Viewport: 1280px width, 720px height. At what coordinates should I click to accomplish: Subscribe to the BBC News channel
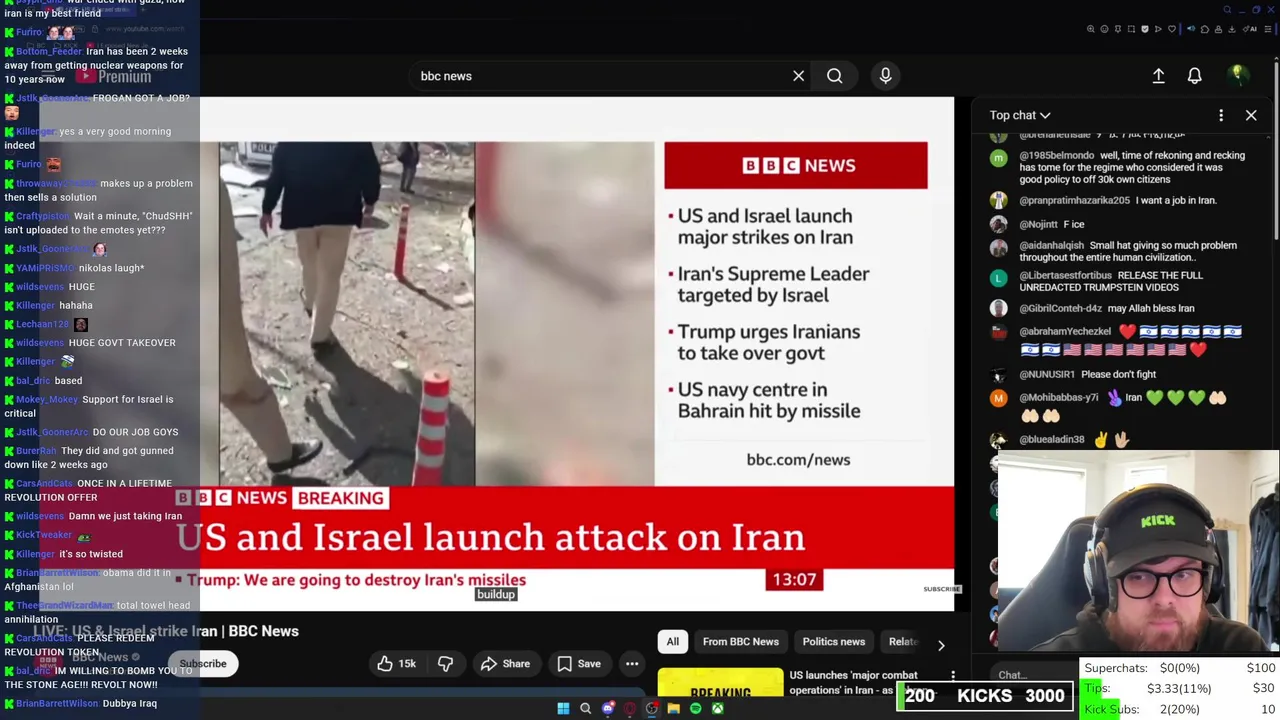(x=203, y=664)
